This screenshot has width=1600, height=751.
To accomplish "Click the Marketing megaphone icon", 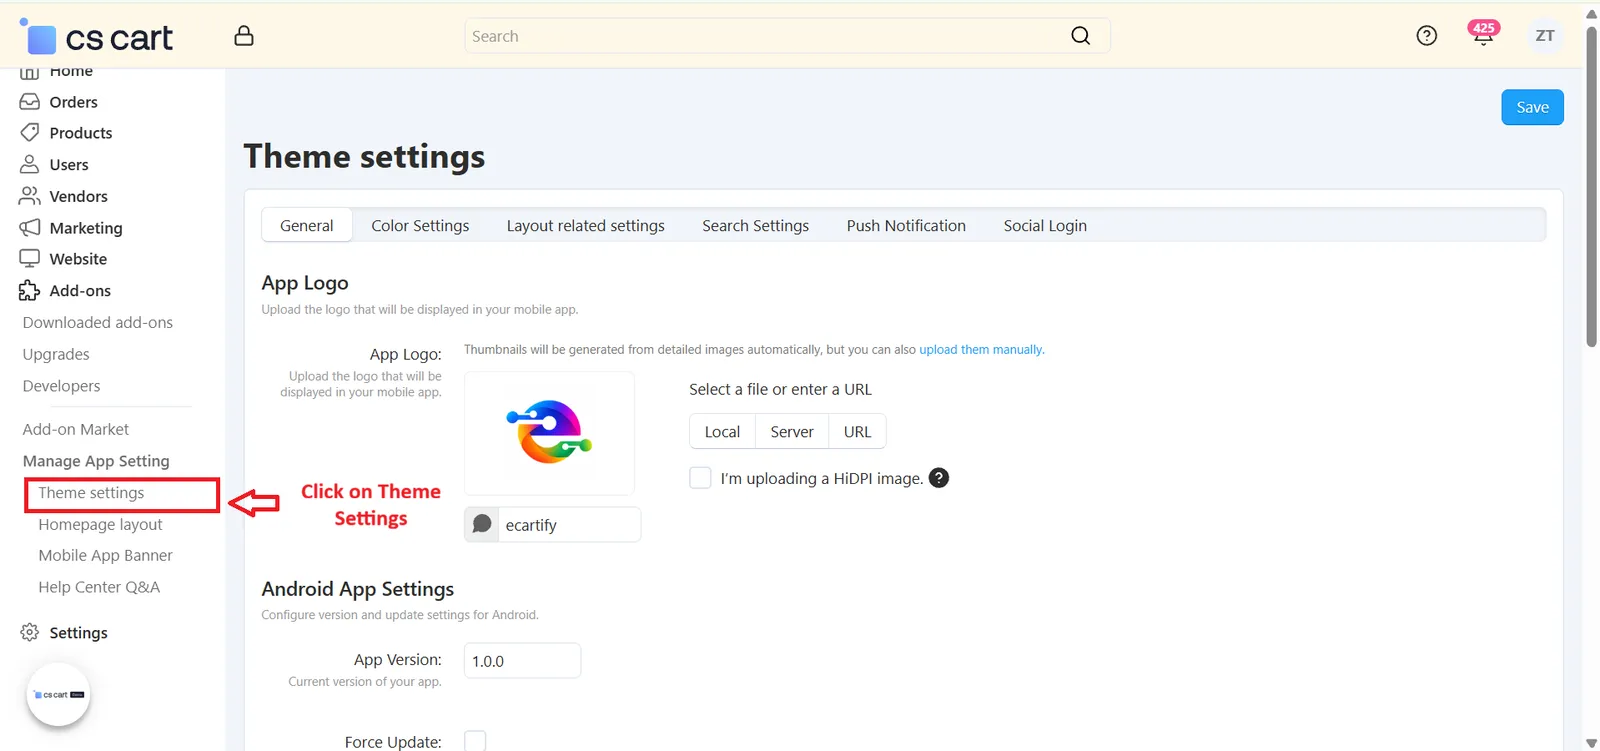I will click(30, 228).
